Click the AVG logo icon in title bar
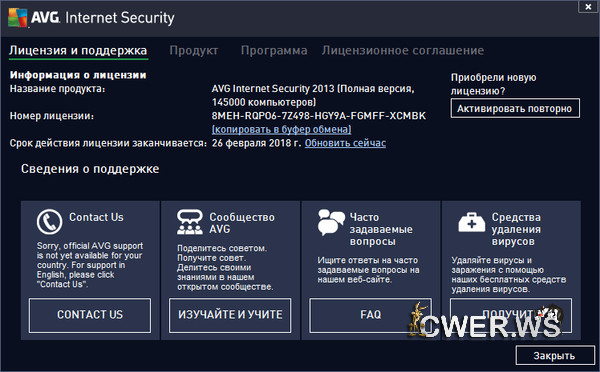Image resolution: width=600 pixels, height=372 pixels. click(x=18, y=18)
